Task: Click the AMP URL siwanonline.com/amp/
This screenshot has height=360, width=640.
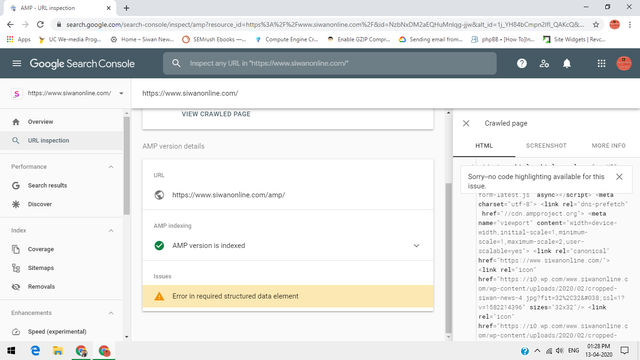Action: (229, 195)
